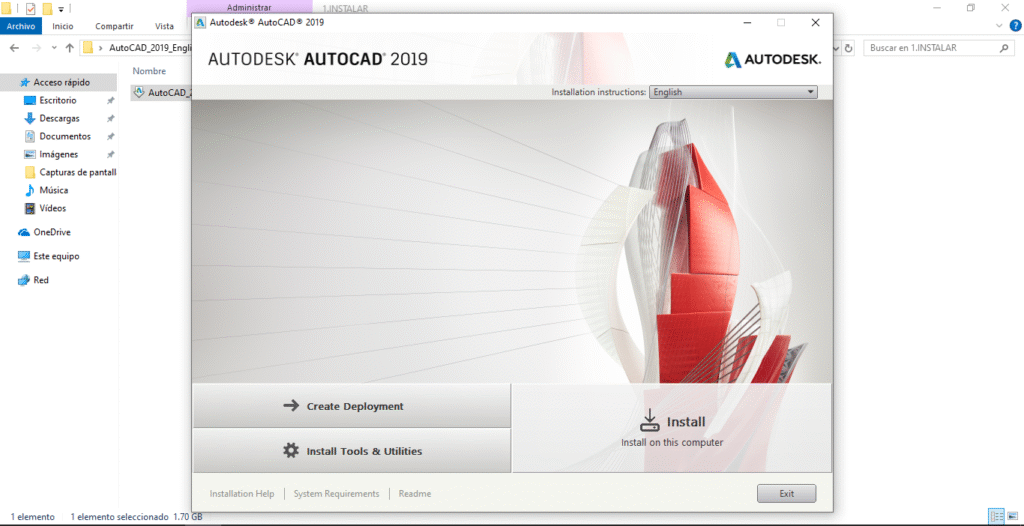Refresh the Explorer folder view
The image size is (1024, 526).
pos(848,48)
